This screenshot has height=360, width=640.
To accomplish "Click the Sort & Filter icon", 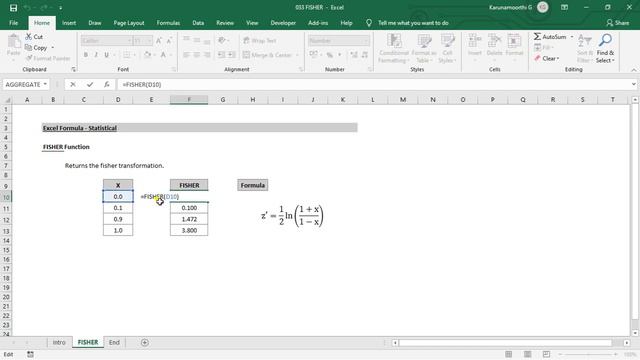I will [x=584, y=40].
